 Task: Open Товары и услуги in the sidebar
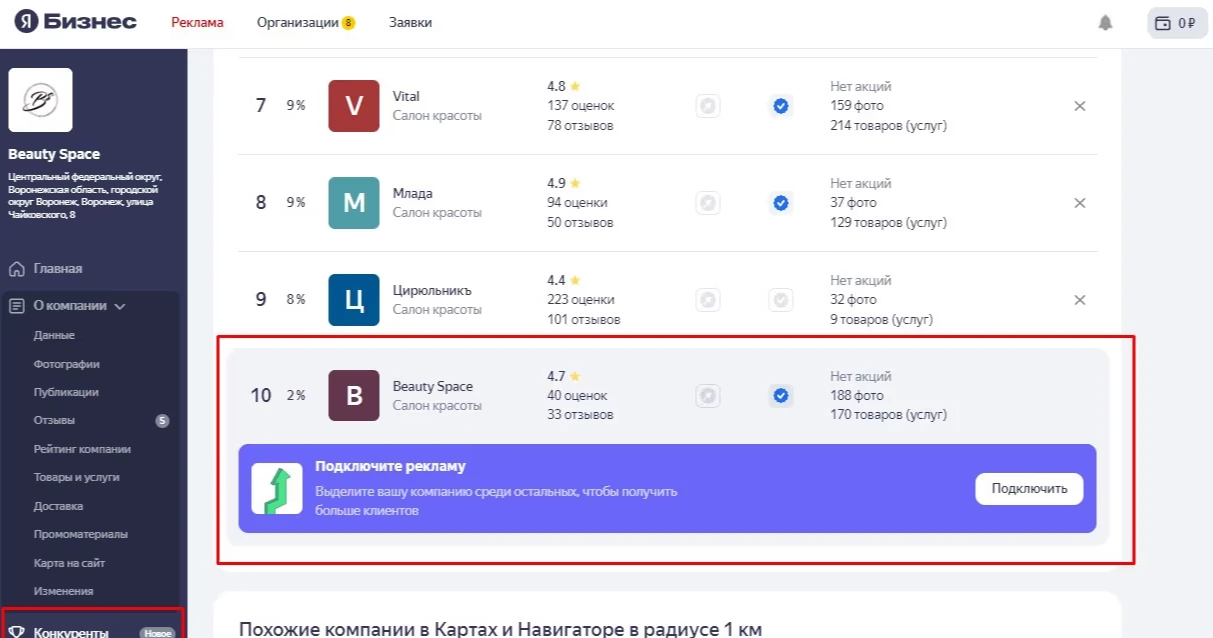pyautogui.click(x=76, y=477)
